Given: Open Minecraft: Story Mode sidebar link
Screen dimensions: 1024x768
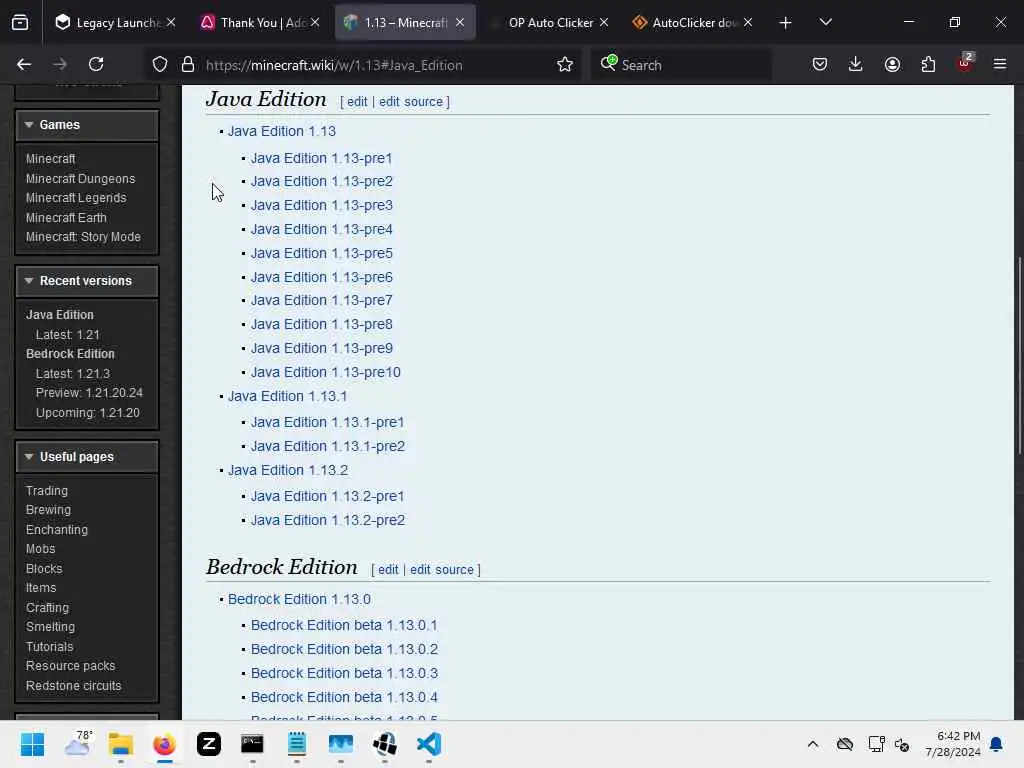Looking at the screenshot, I should 83,237.
